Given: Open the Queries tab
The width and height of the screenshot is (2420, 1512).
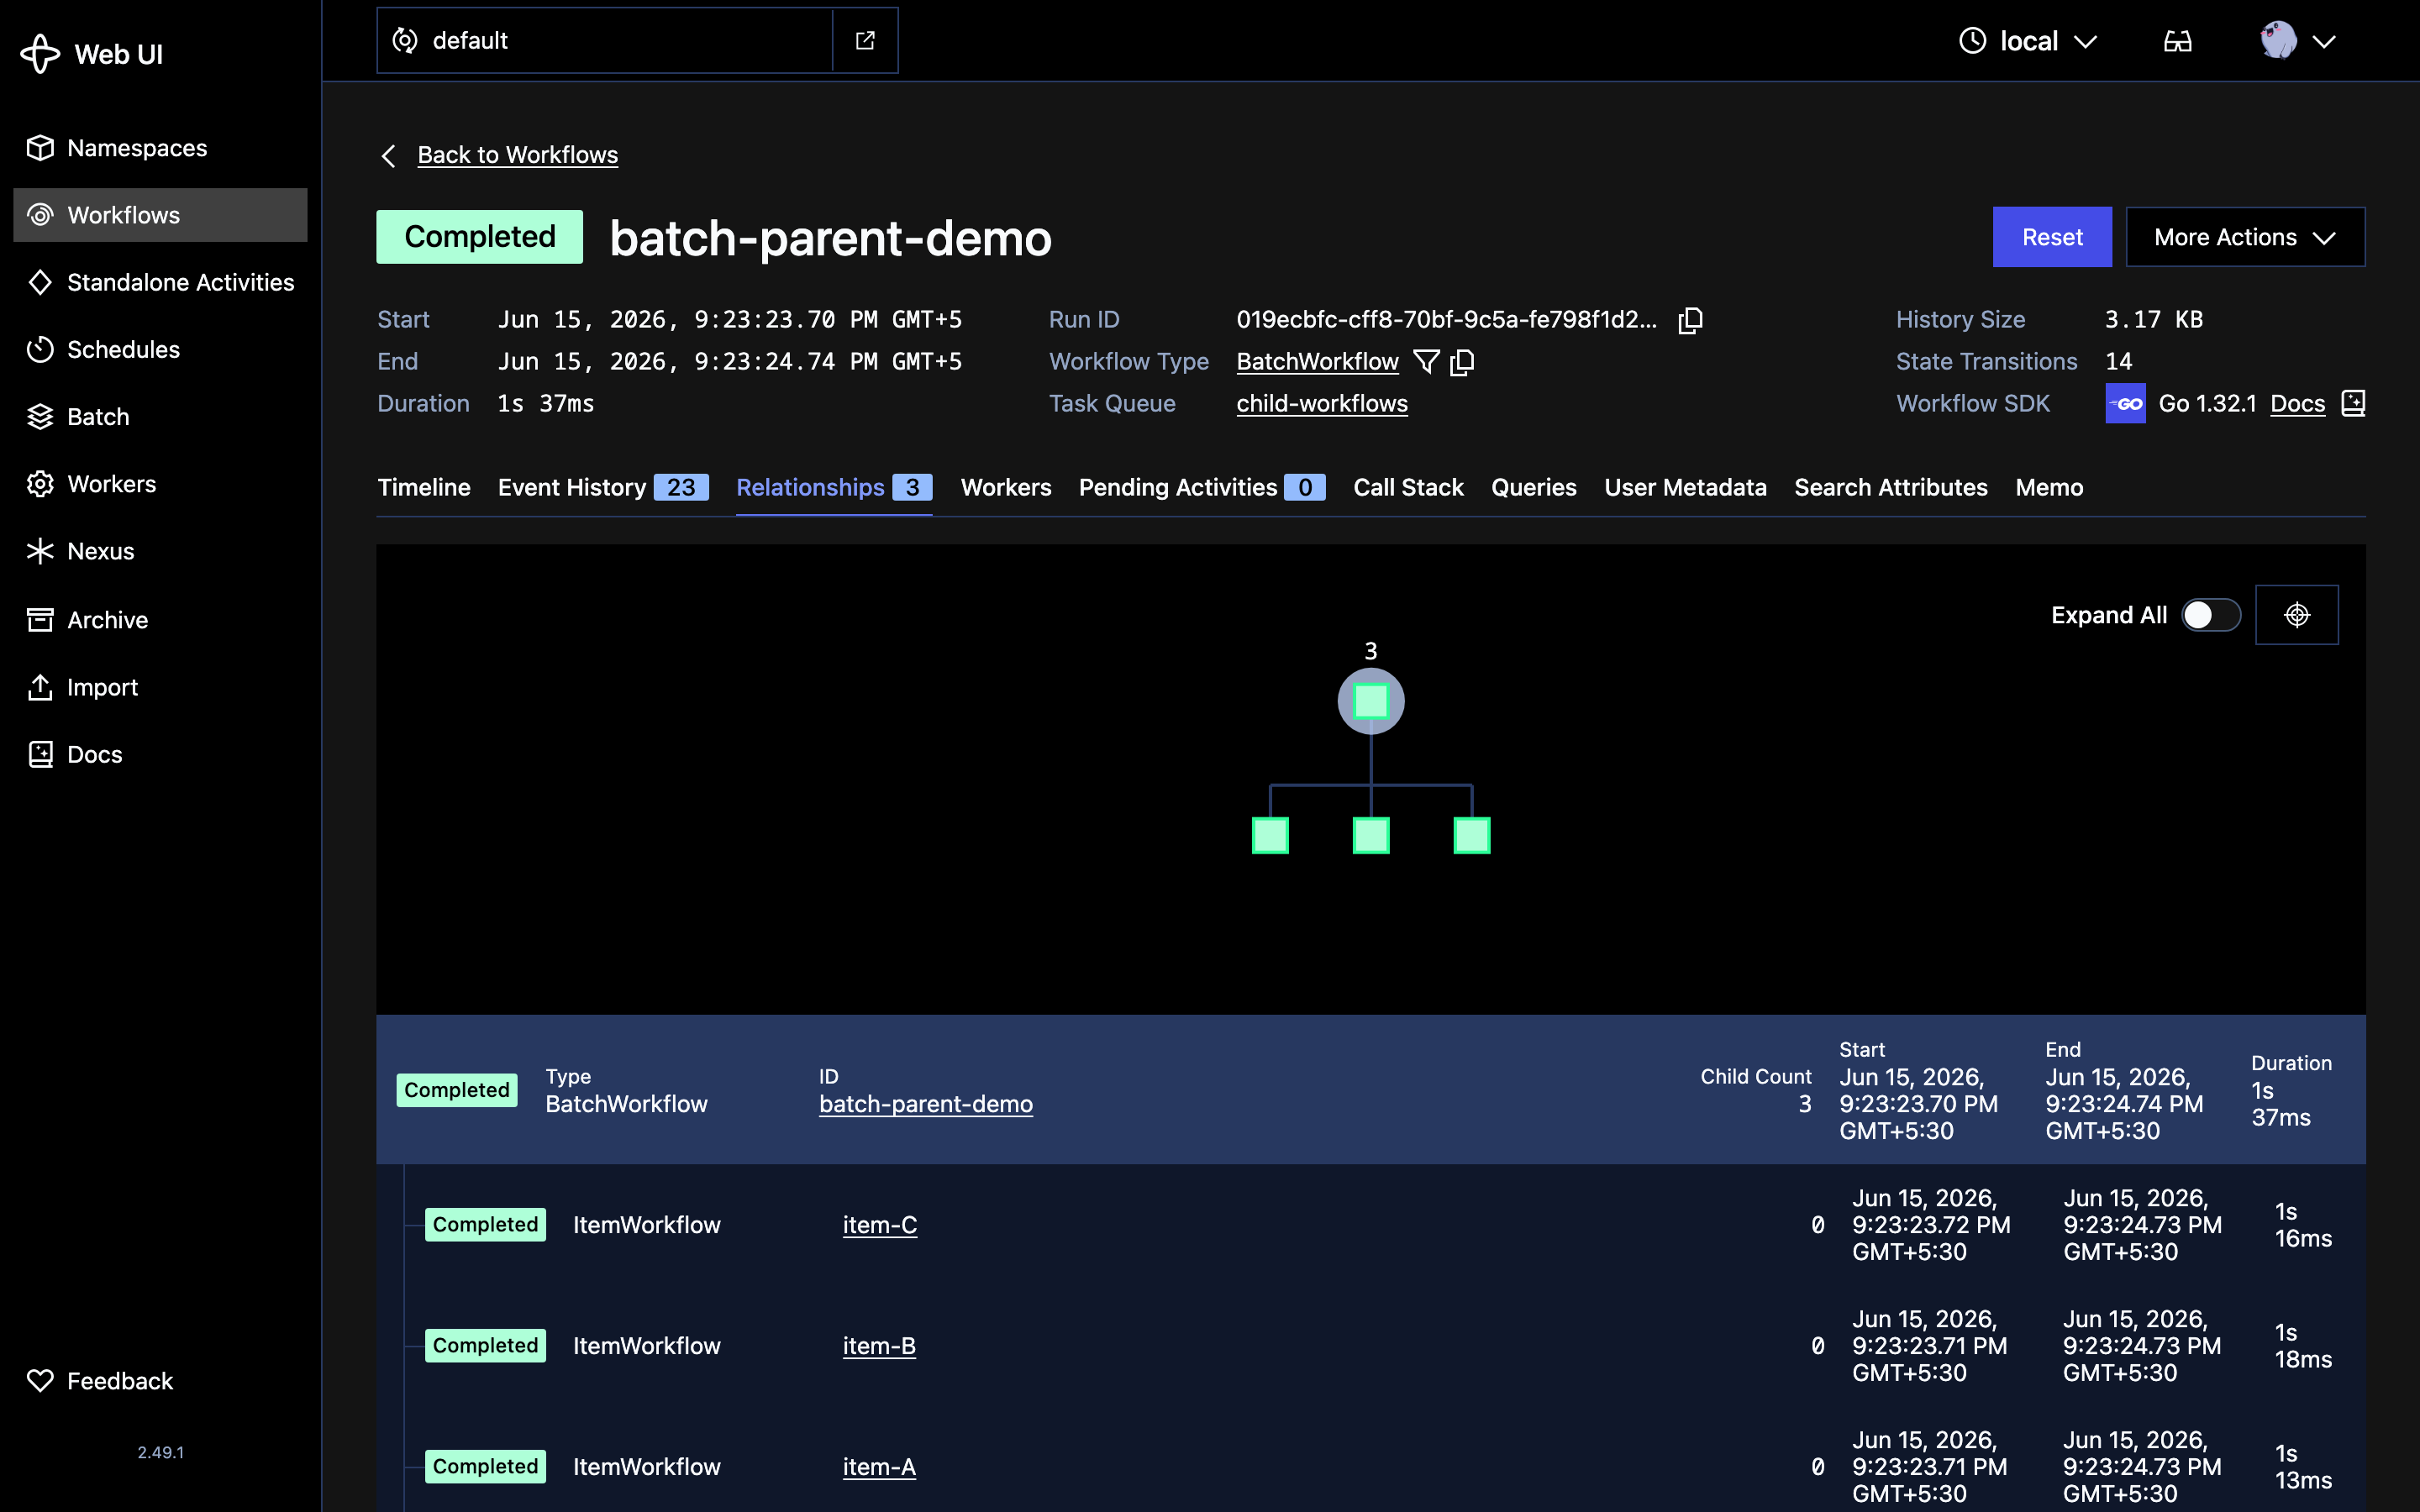Looking at the screenshot, I should pyautogui.click(x=1534, y=487).
